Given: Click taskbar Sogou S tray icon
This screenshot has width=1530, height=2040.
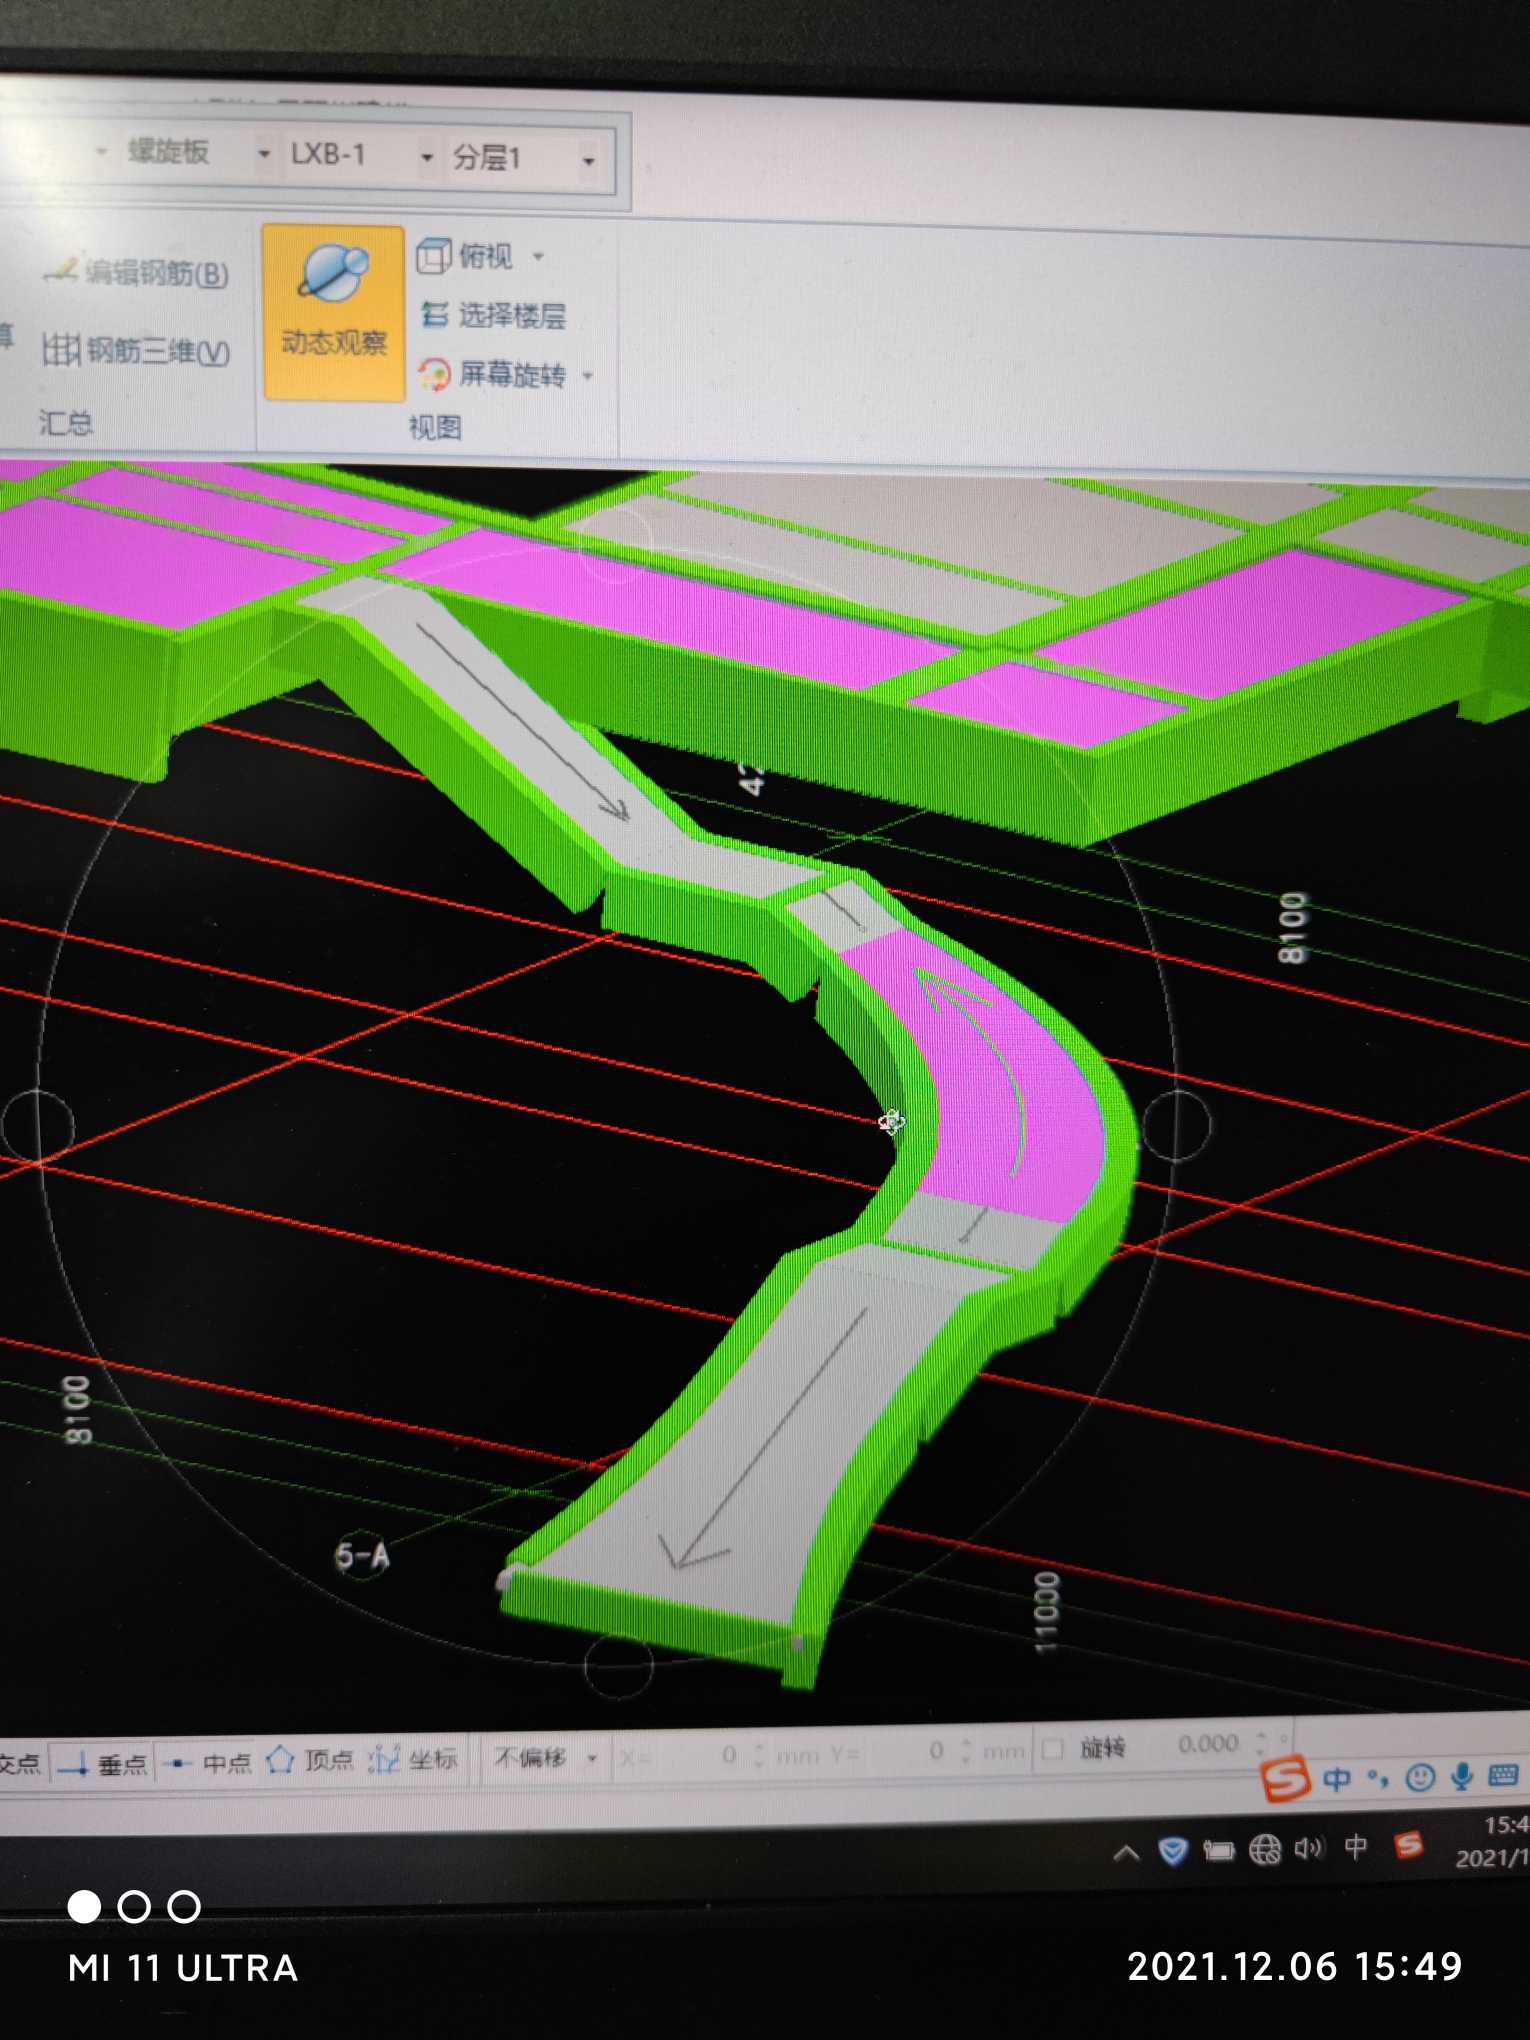Looking at the screenshot, I should 1409,1844.
